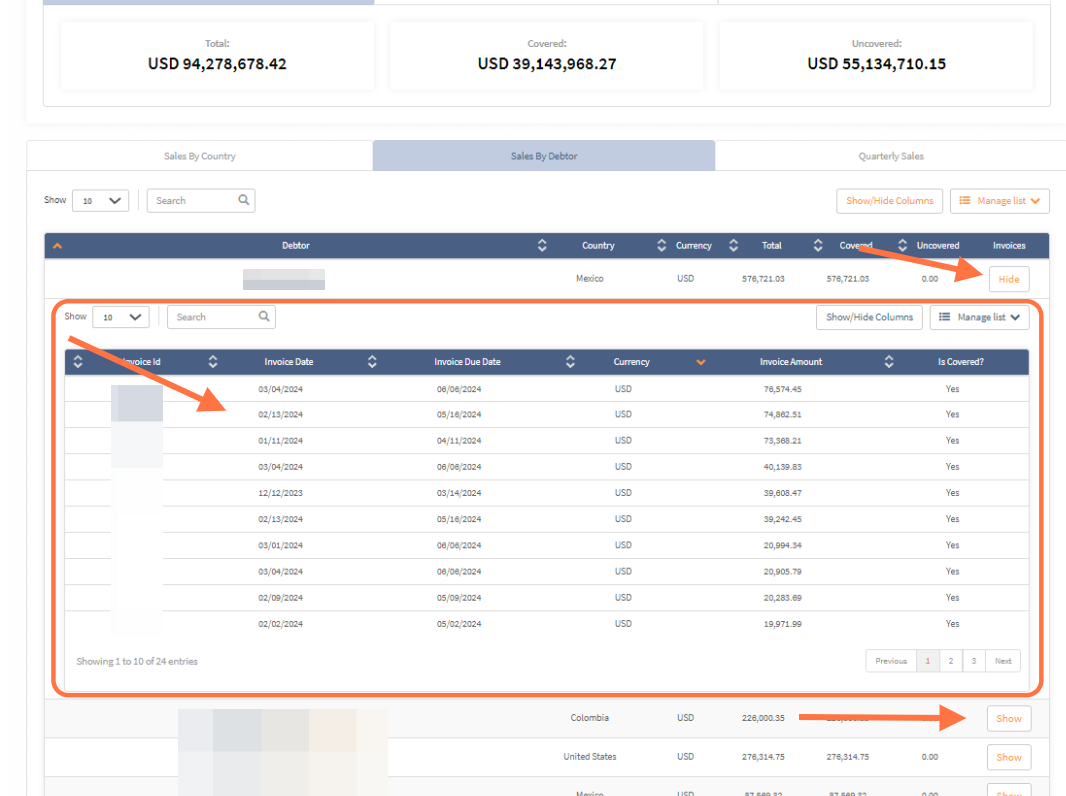Screen dimensions: 1066x796
Task: Go to Next page of invoices
Action: tap(1002, 661)
